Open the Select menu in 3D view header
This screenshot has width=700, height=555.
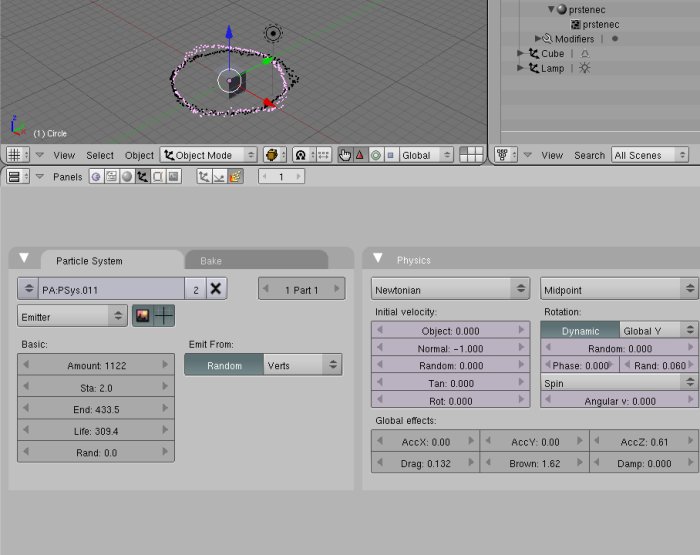100,155
